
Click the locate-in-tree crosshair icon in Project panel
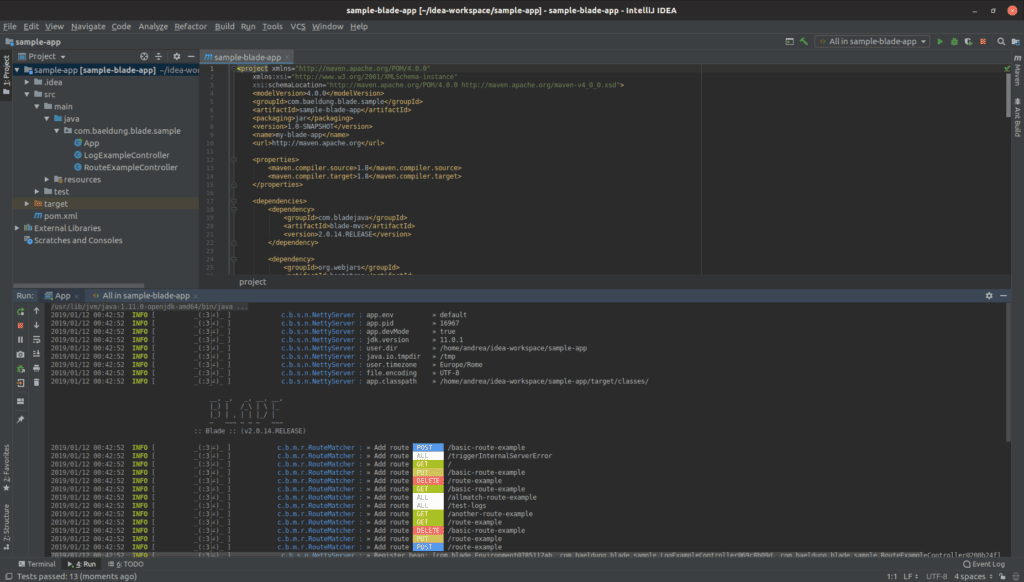(144, 57)
